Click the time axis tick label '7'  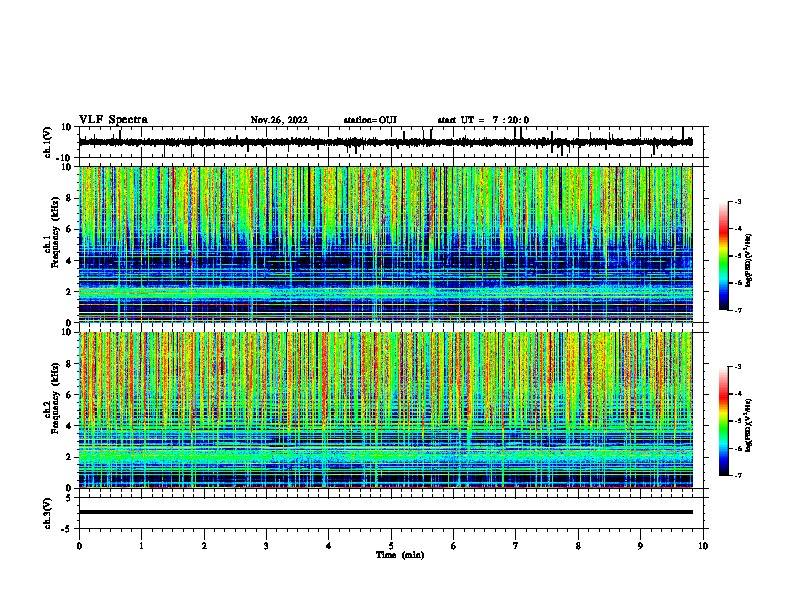[516, 546]
